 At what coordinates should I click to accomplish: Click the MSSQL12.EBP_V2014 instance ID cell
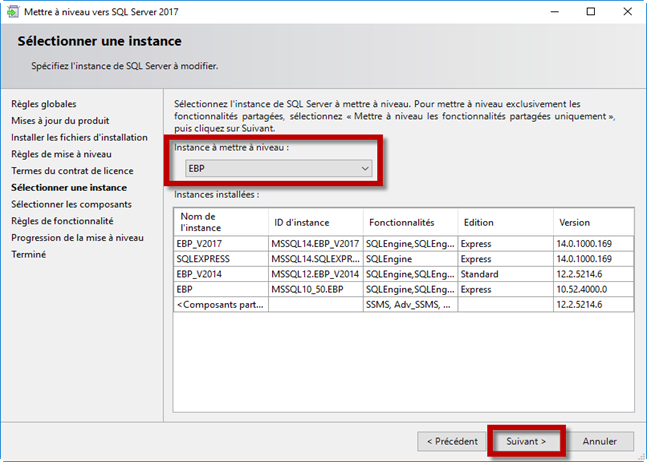[x=316, y=274]
